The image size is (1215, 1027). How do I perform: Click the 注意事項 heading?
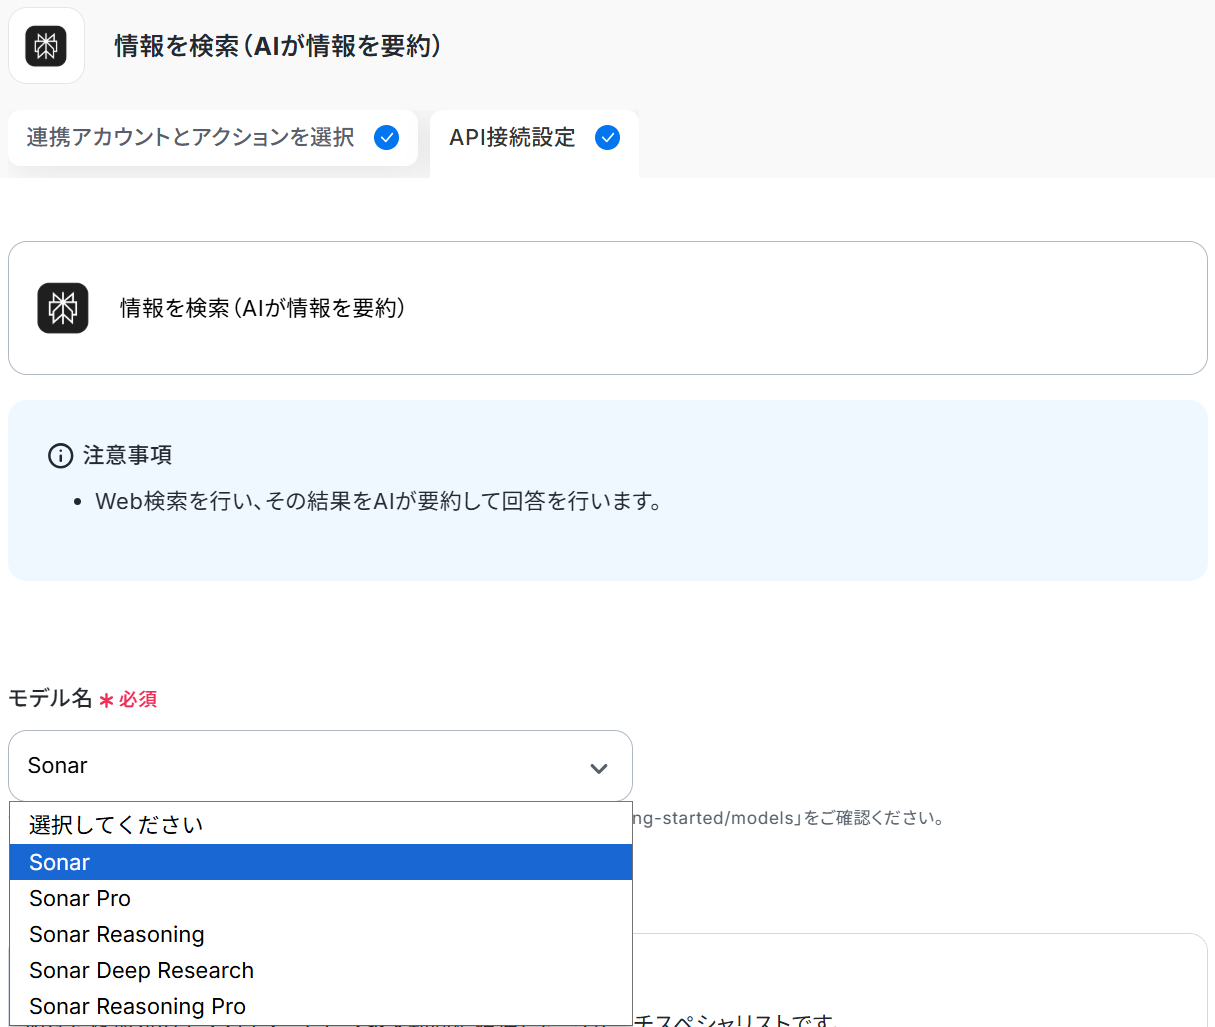[127, 456]
